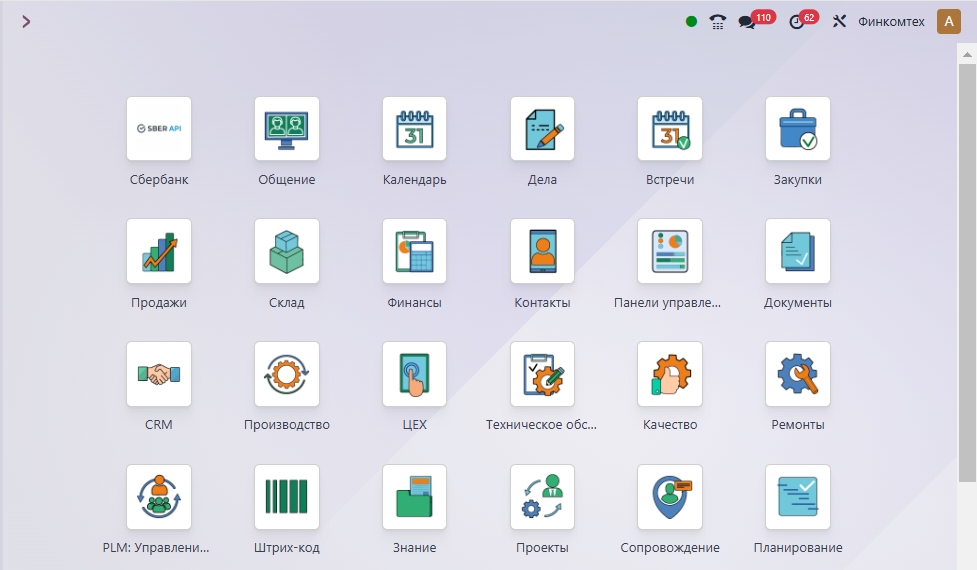Image resolution: width=977 pixels, height=570 pixels.
Task: Open the Сбербанк (Sber API) app
Action: tap(158, 129)
